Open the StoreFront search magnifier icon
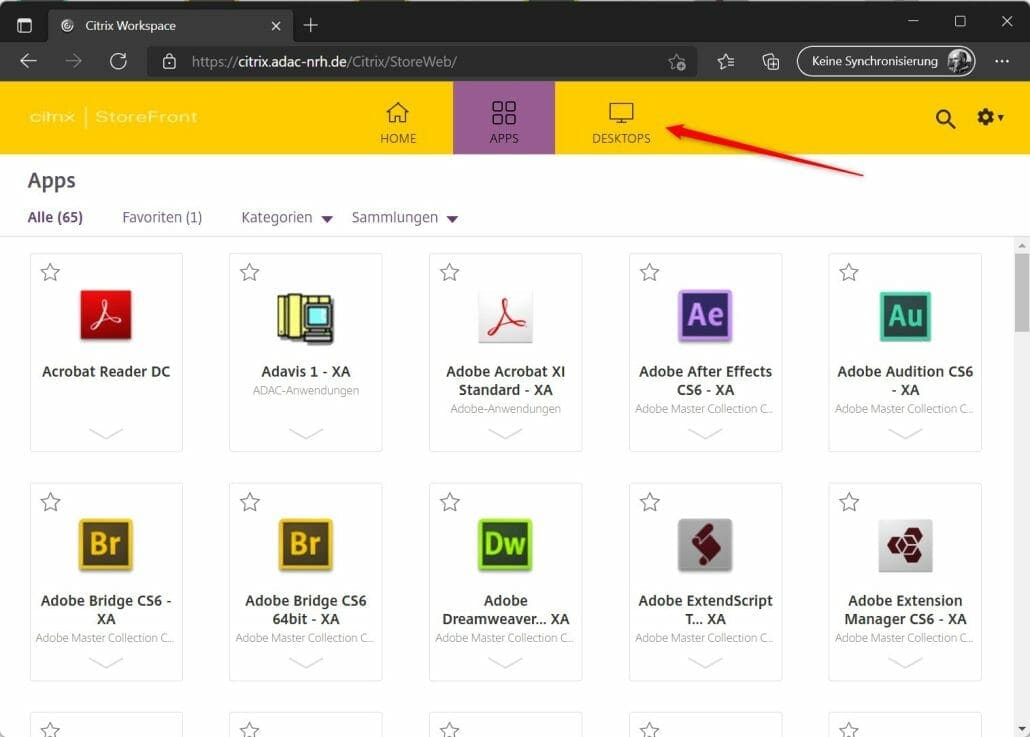The height and width of the screenshot is (737, 1030). tap(945, 119)
